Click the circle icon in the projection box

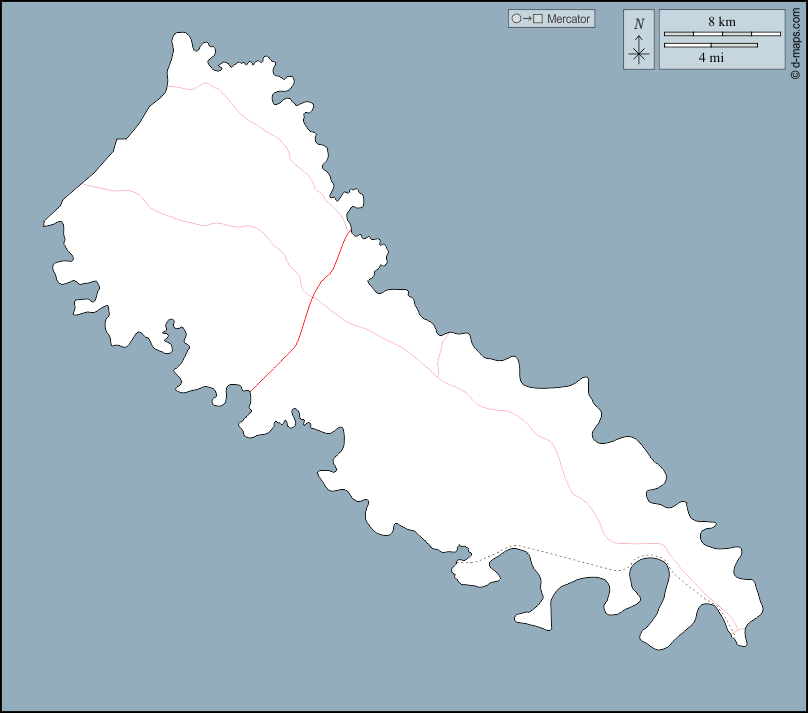coord(516,19)
